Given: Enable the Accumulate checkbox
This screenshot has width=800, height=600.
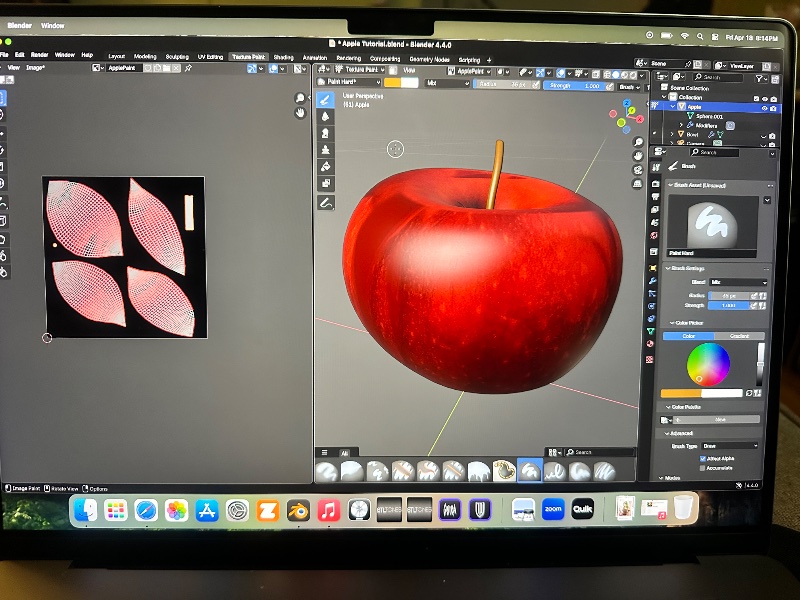Looking at the screenshot, I should point(703,468).
